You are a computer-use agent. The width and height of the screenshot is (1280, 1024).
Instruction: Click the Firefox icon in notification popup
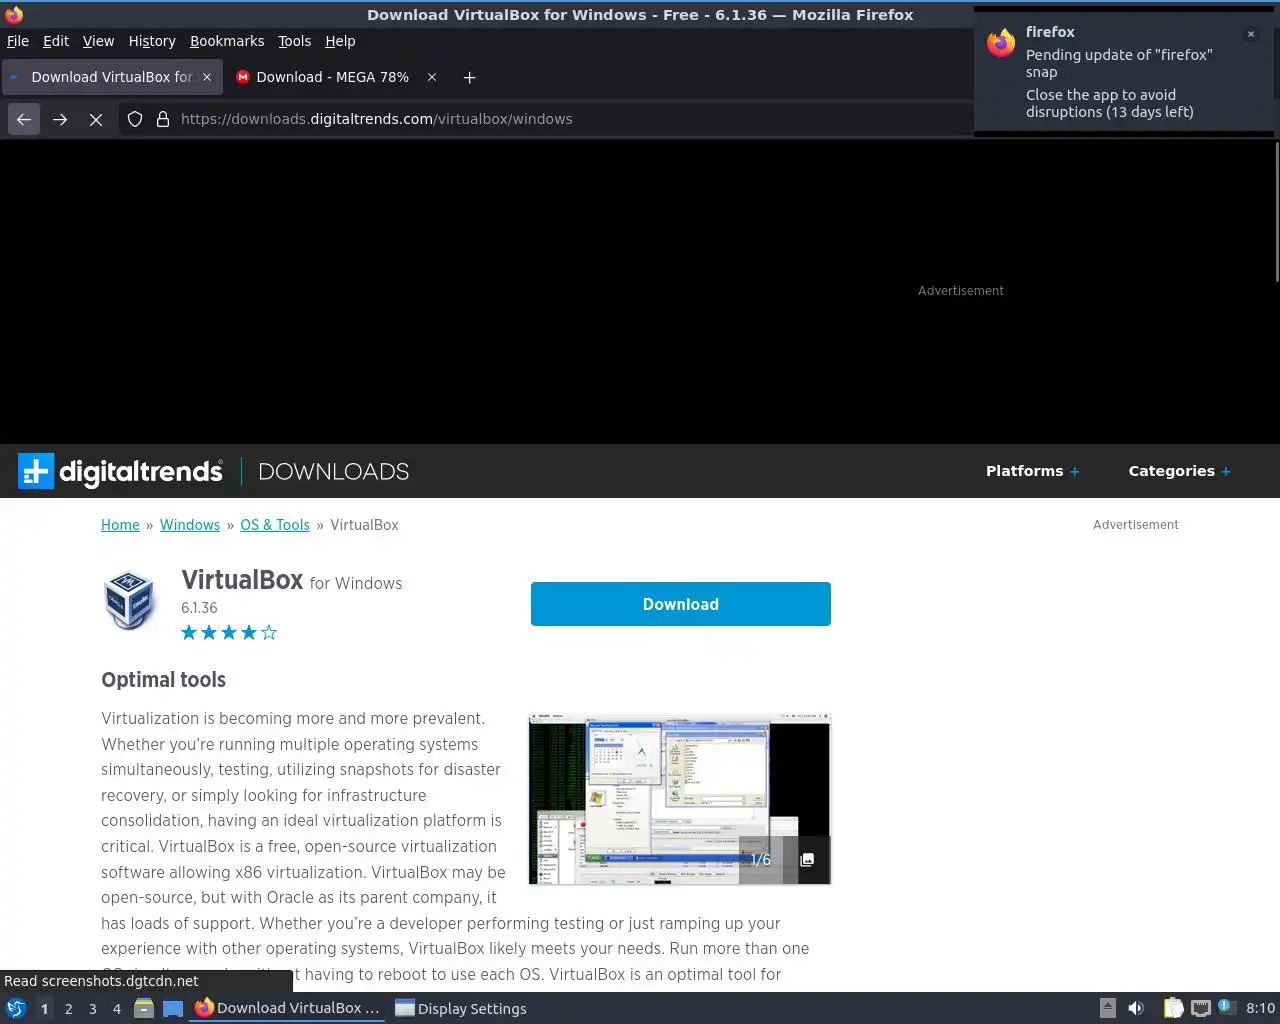(x=1001, y=43)
